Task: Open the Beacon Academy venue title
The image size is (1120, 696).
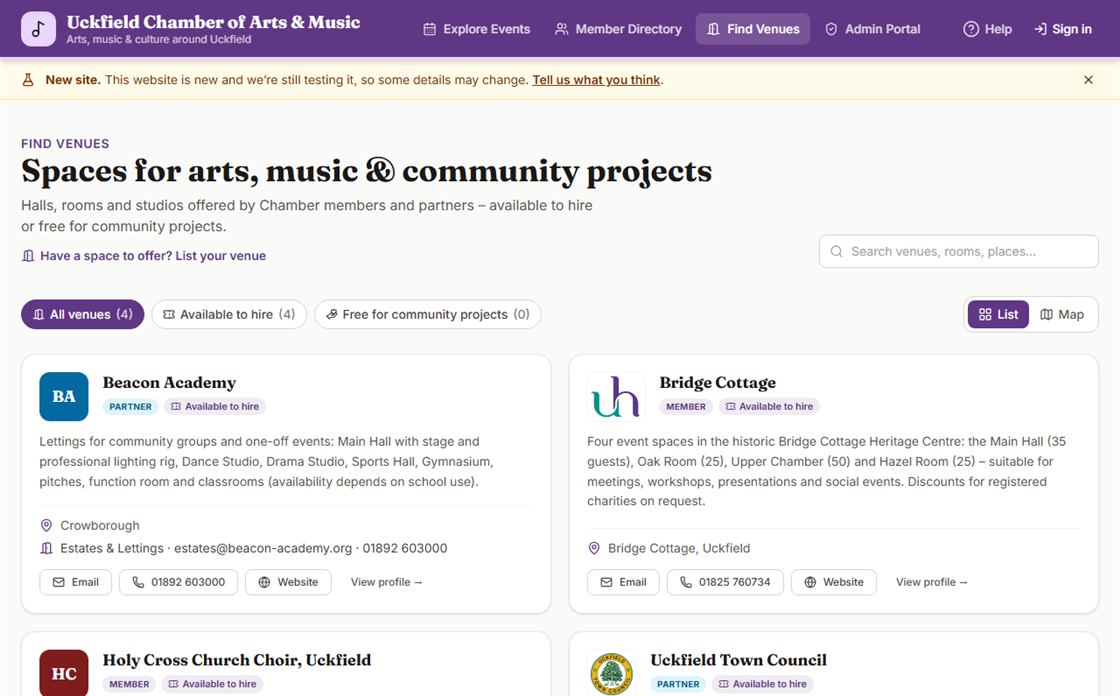Action: click(169, 383)
